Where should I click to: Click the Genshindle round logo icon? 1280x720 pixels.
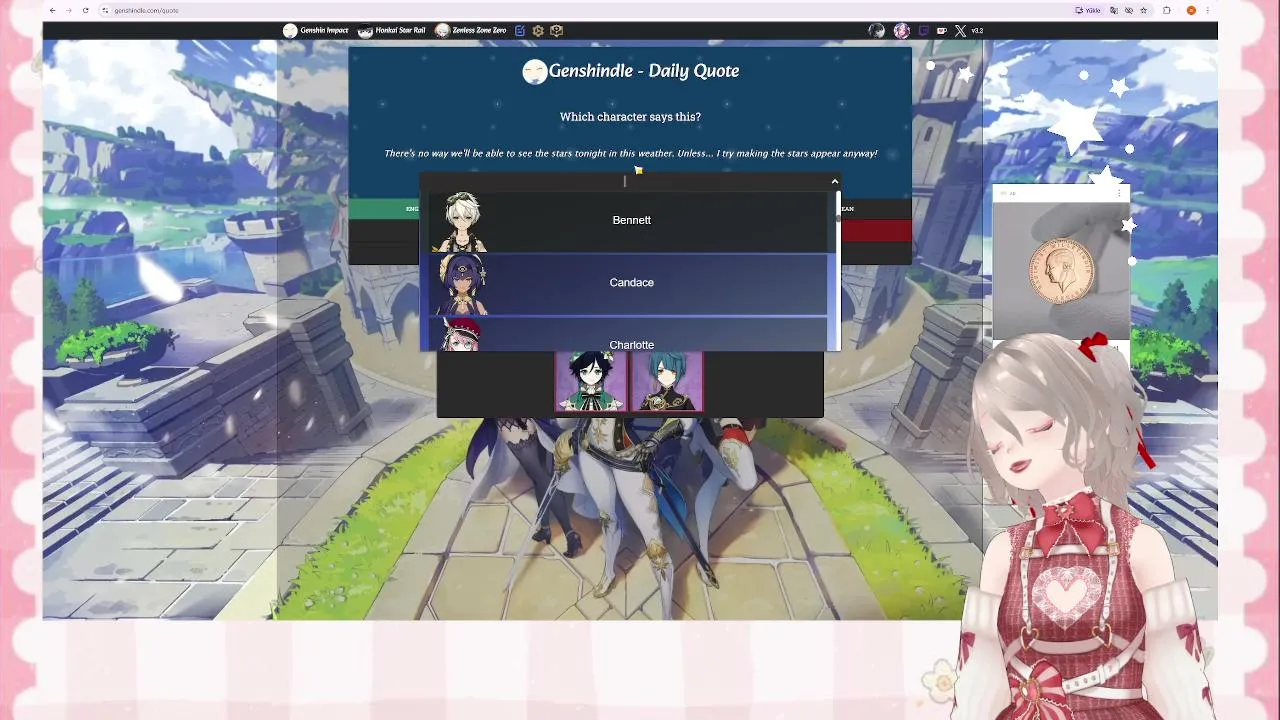click(535, 71)
